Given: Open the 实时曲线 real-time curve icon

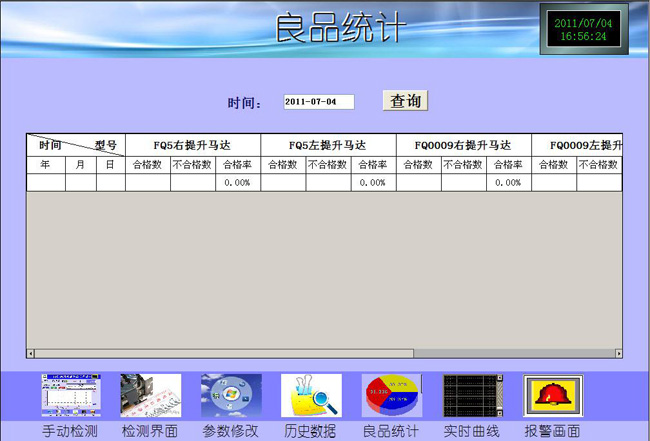Looking at the screenshot, I should click(x=473, y=395).
